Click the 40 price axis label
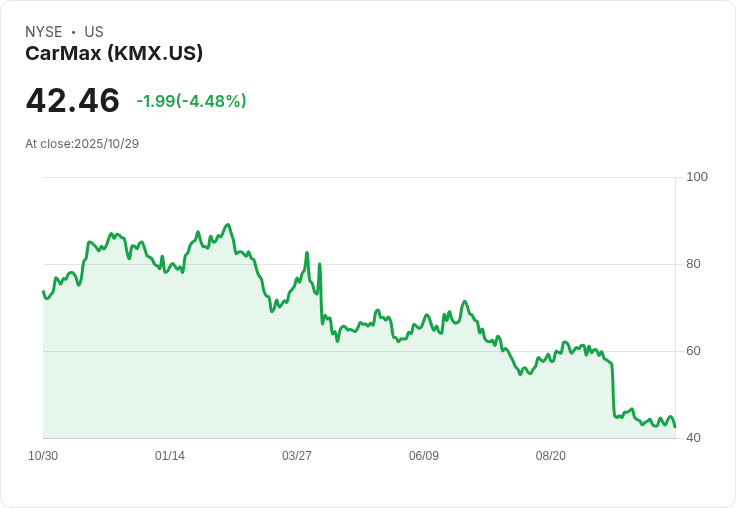Screen dimensions: 736x508 (x=694, y=438)
